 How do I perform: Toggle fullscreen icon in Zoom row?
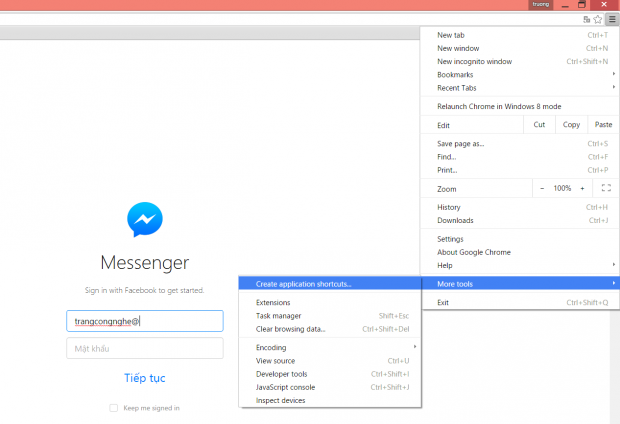click(606, 188)
